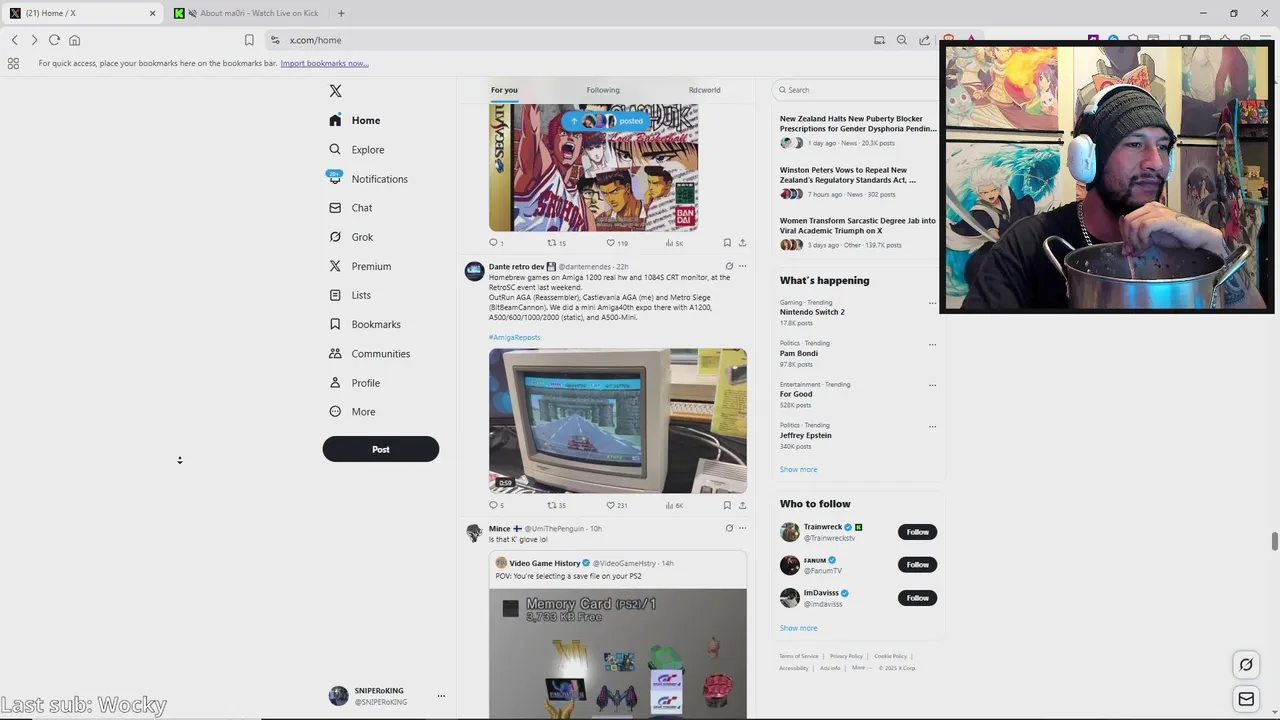The image size is (1280, 720).
Task: Click the Communities icon in sidebar
Action: coord(335,354)
